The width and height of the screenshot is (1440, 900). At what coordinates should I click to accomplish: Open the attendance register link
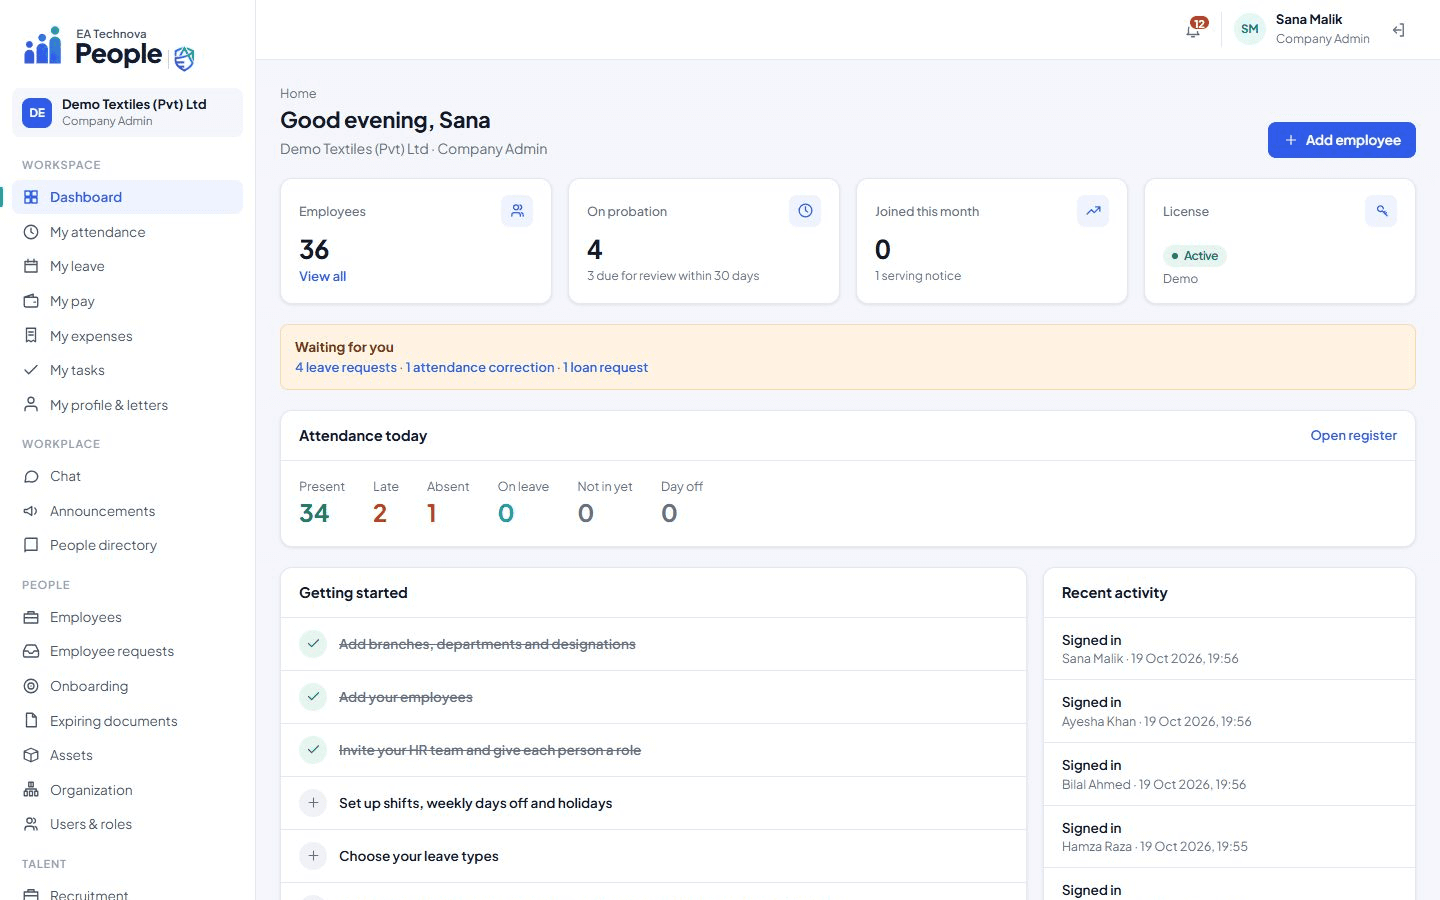tap(1353, 435)
